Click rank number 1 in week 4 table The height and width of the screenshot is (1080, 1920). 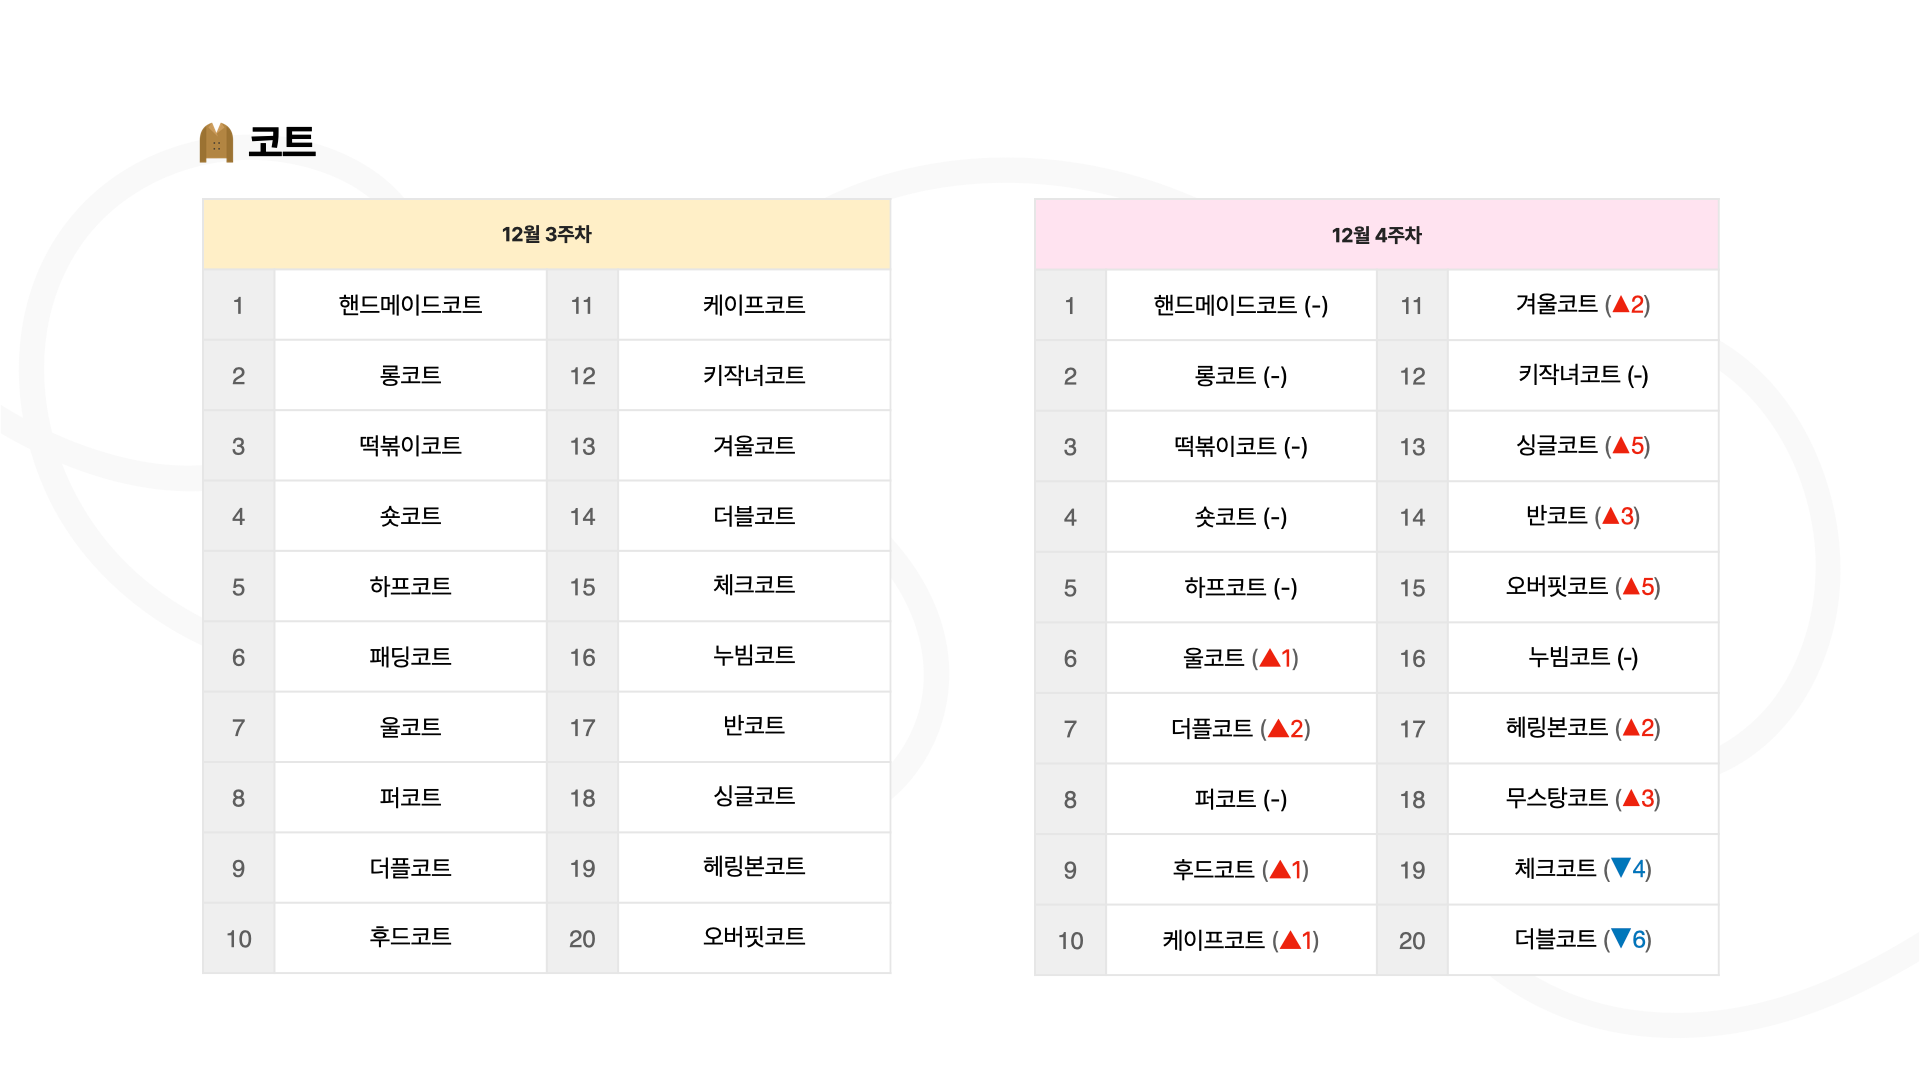point(1070,306)
